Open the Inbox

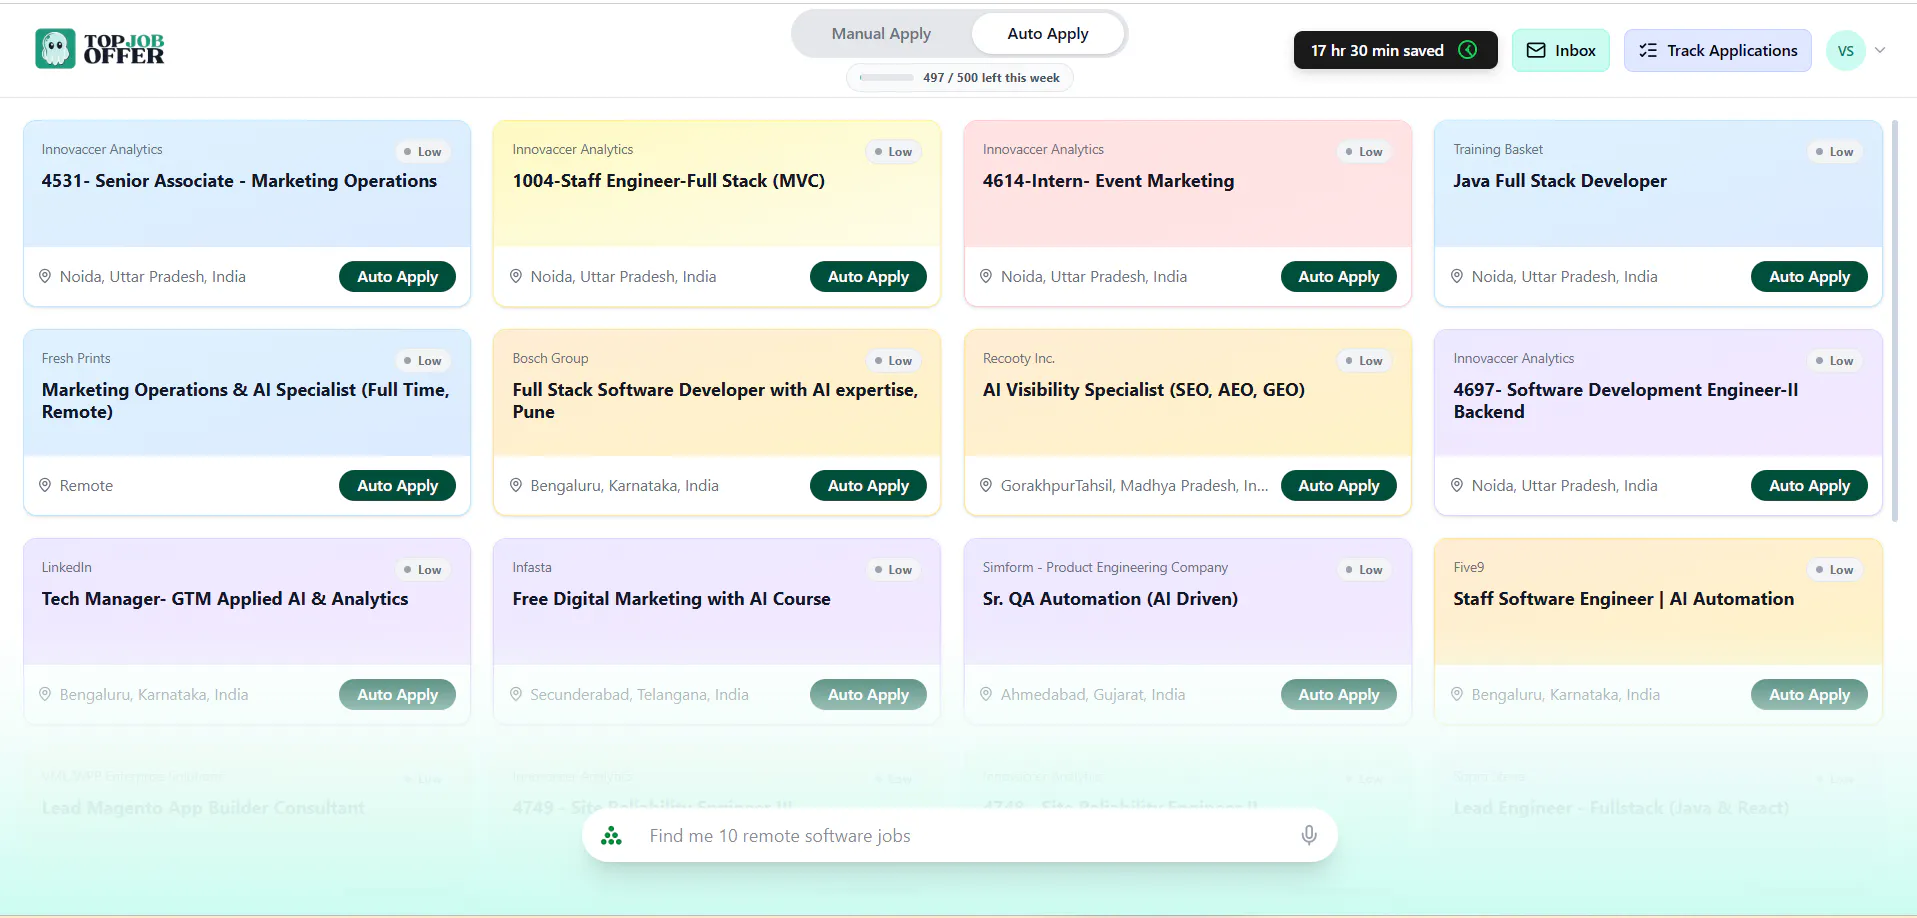pyautogui.click(x=1560, y=50)
